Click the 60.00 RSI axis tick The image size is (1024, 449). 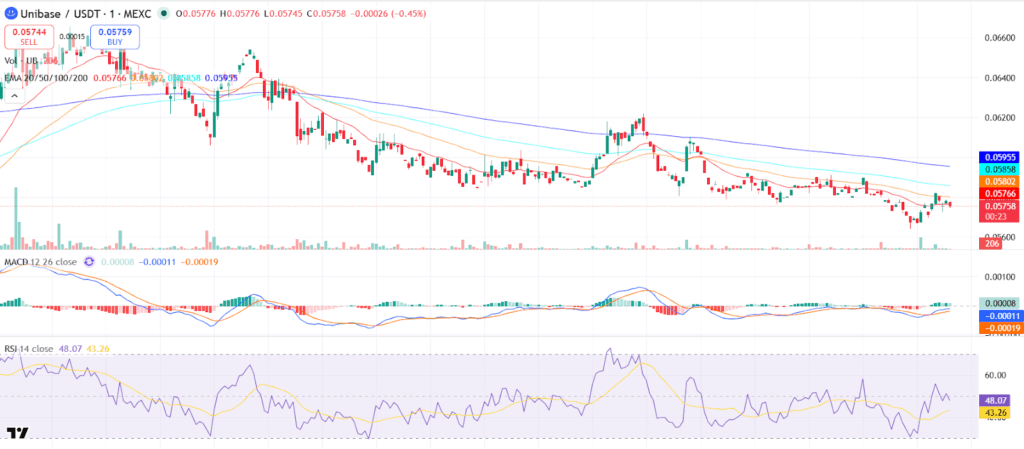(995, 375)
